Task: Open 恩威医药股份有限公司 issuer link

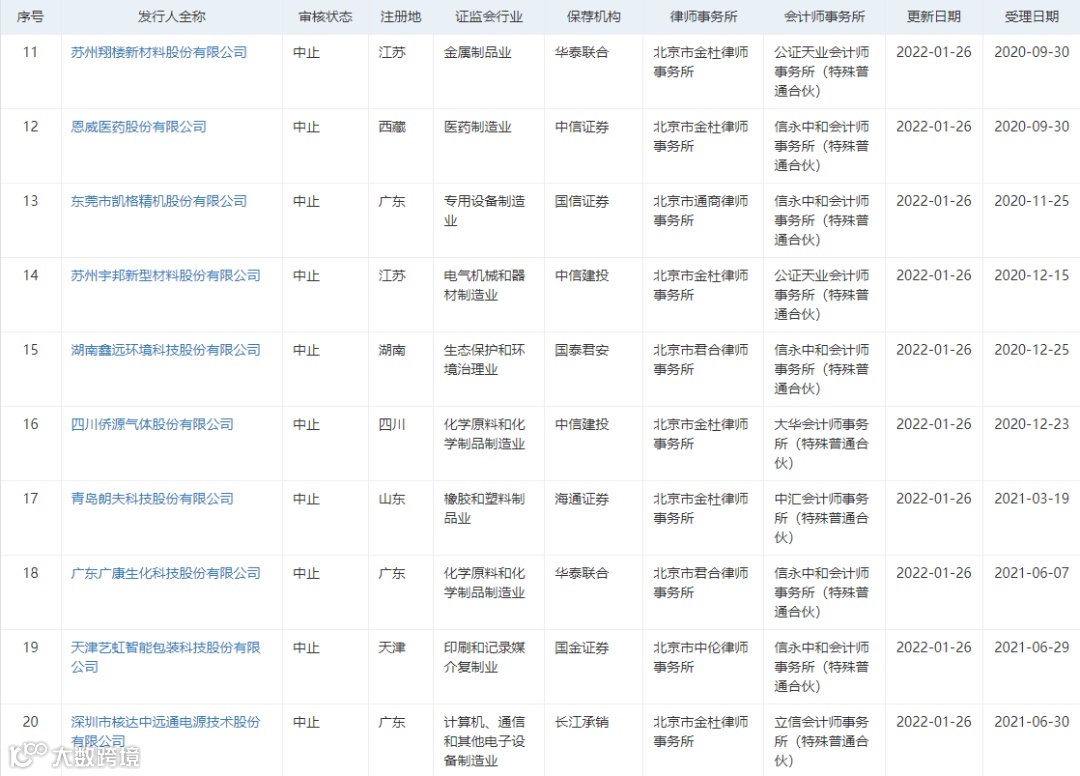Action: tap(138, 127)
